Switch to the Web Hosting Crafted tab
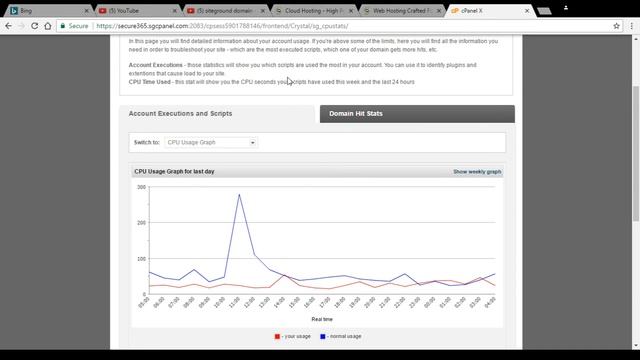Image resolution: width=640 pixels, height=360 pixels. click(x=402, y=11)
